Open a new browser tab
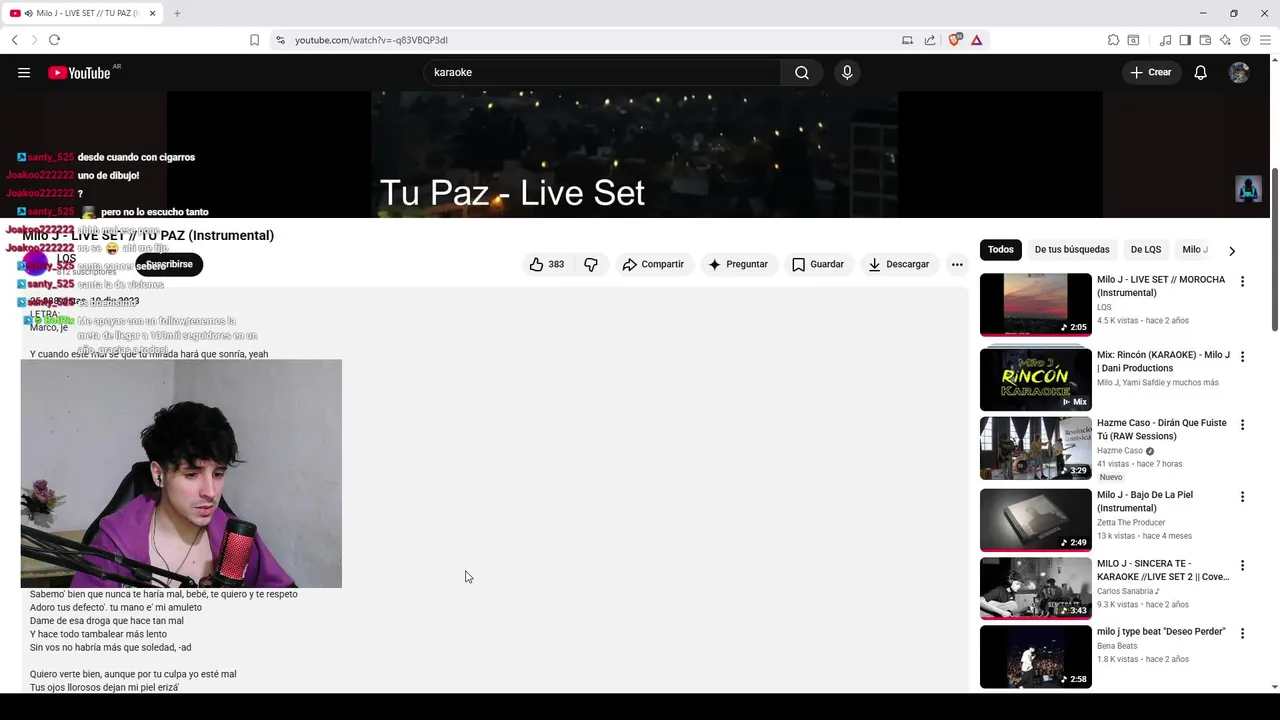The height and width of the screenshot is (720, 1280). point(177,13)
